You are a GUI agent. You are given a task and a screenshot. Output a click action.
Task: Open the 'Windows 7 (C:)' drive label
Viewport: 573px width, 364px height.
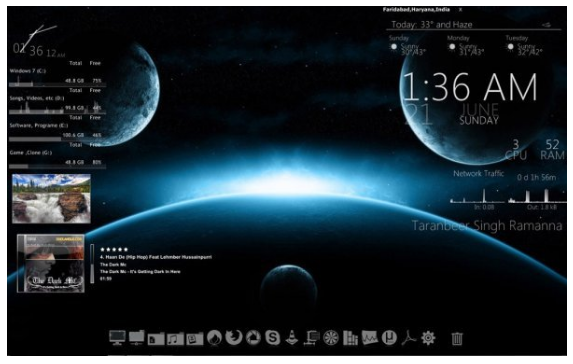28,71
